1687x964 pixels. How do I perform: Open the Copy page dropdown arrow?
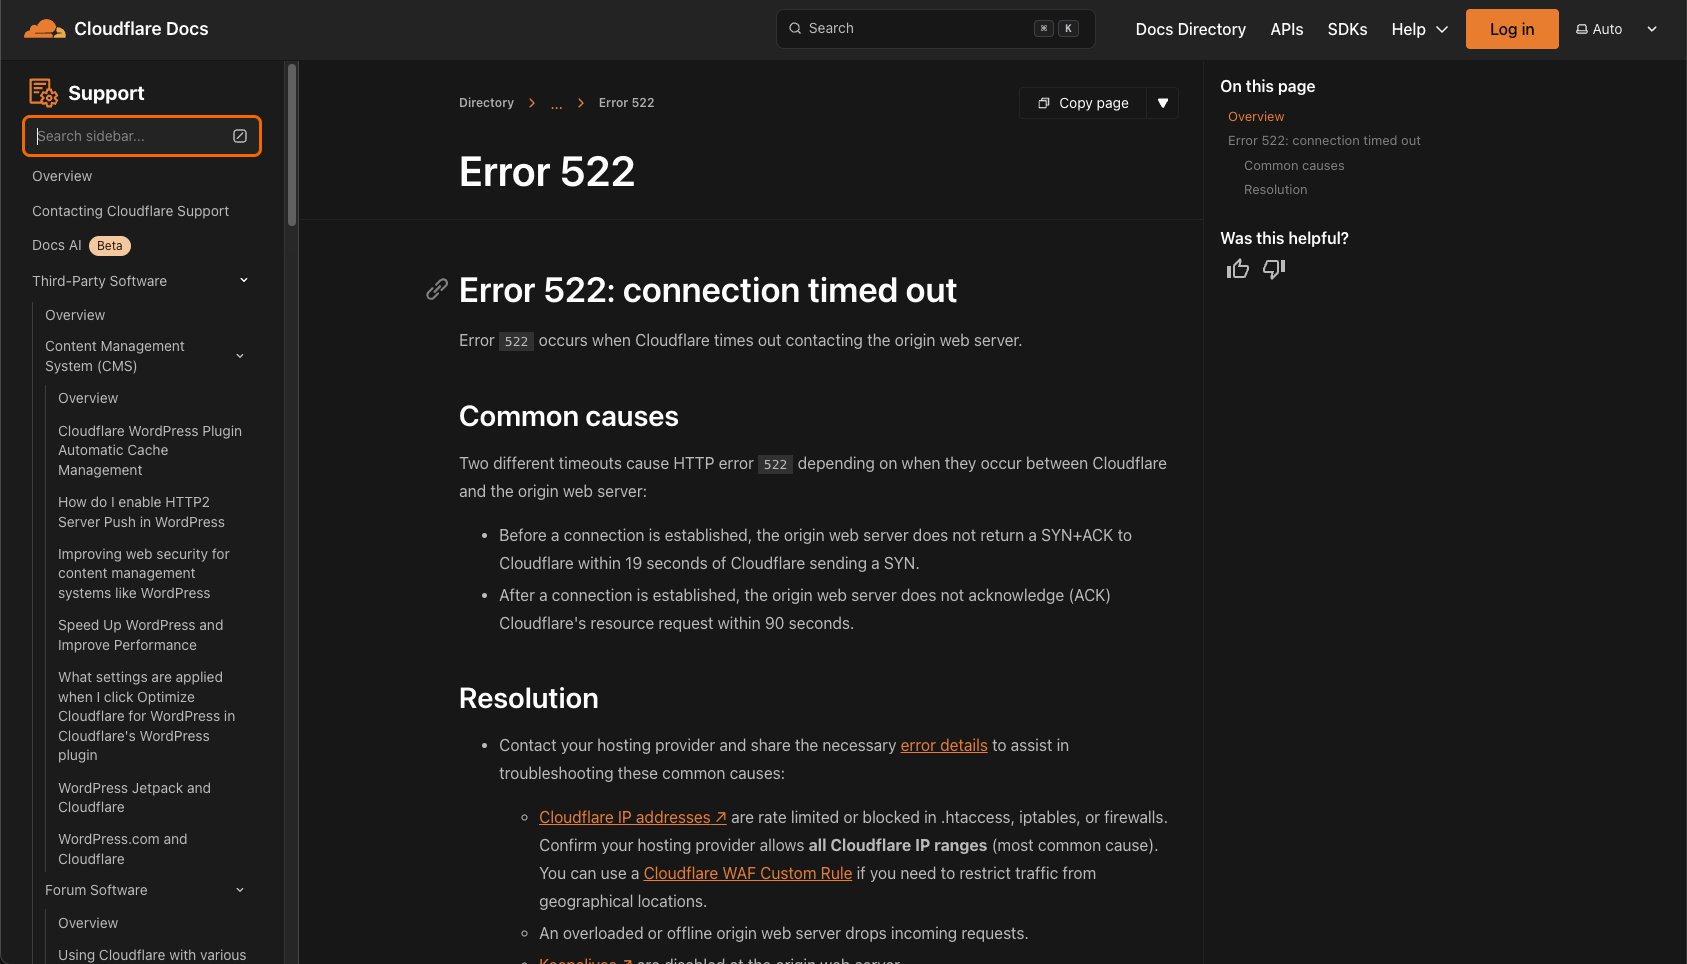coord(1163,103)
